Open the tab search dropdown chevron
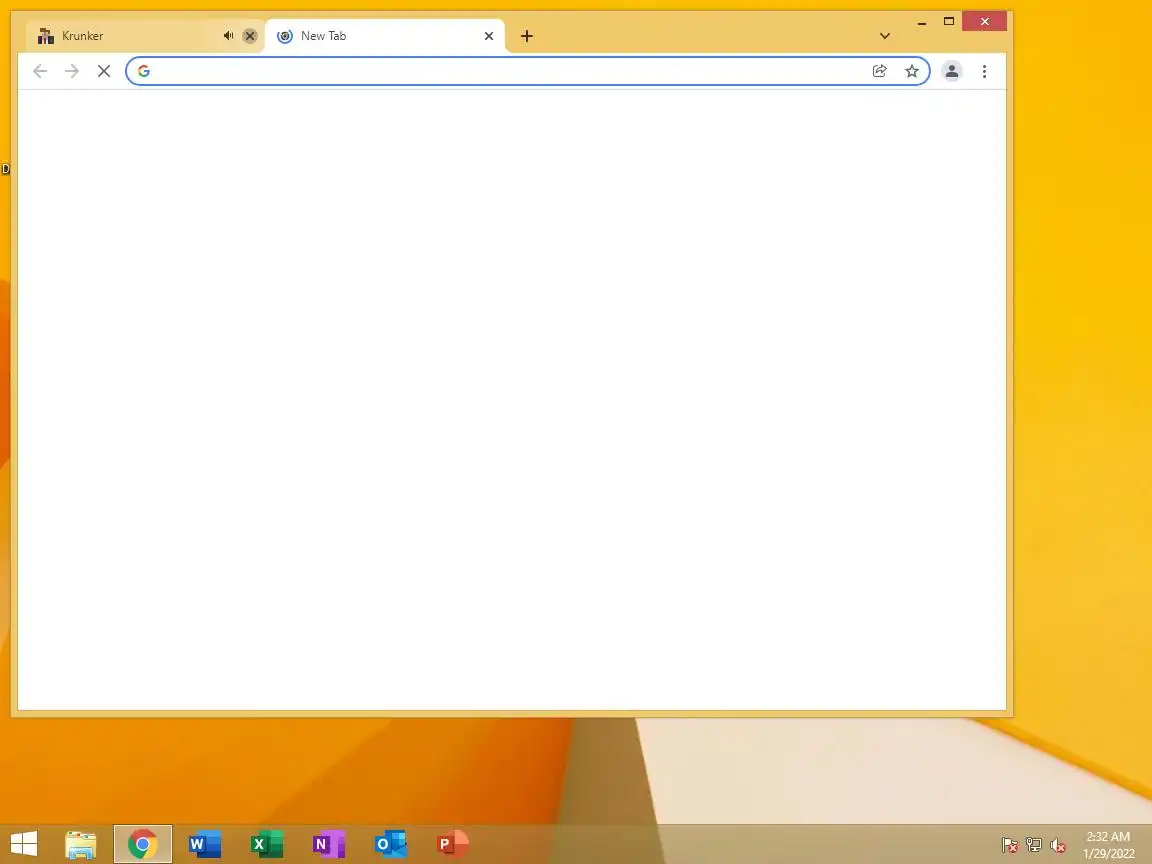Image resolution: width=1152 pixels, height=864 pixels. [x=885, y=36]
